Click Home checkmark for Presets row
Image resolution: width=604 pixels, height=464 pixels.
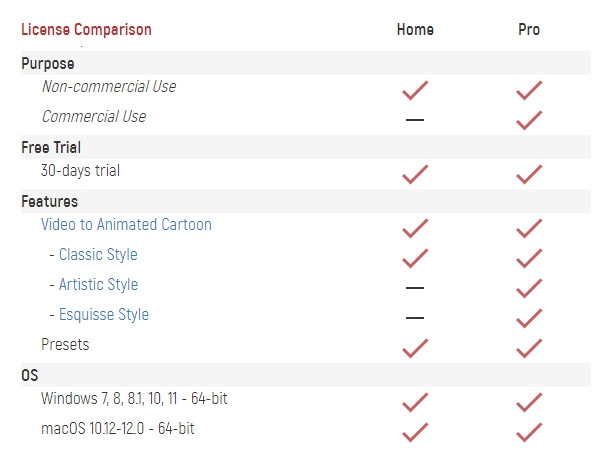[x=415, y=348]
